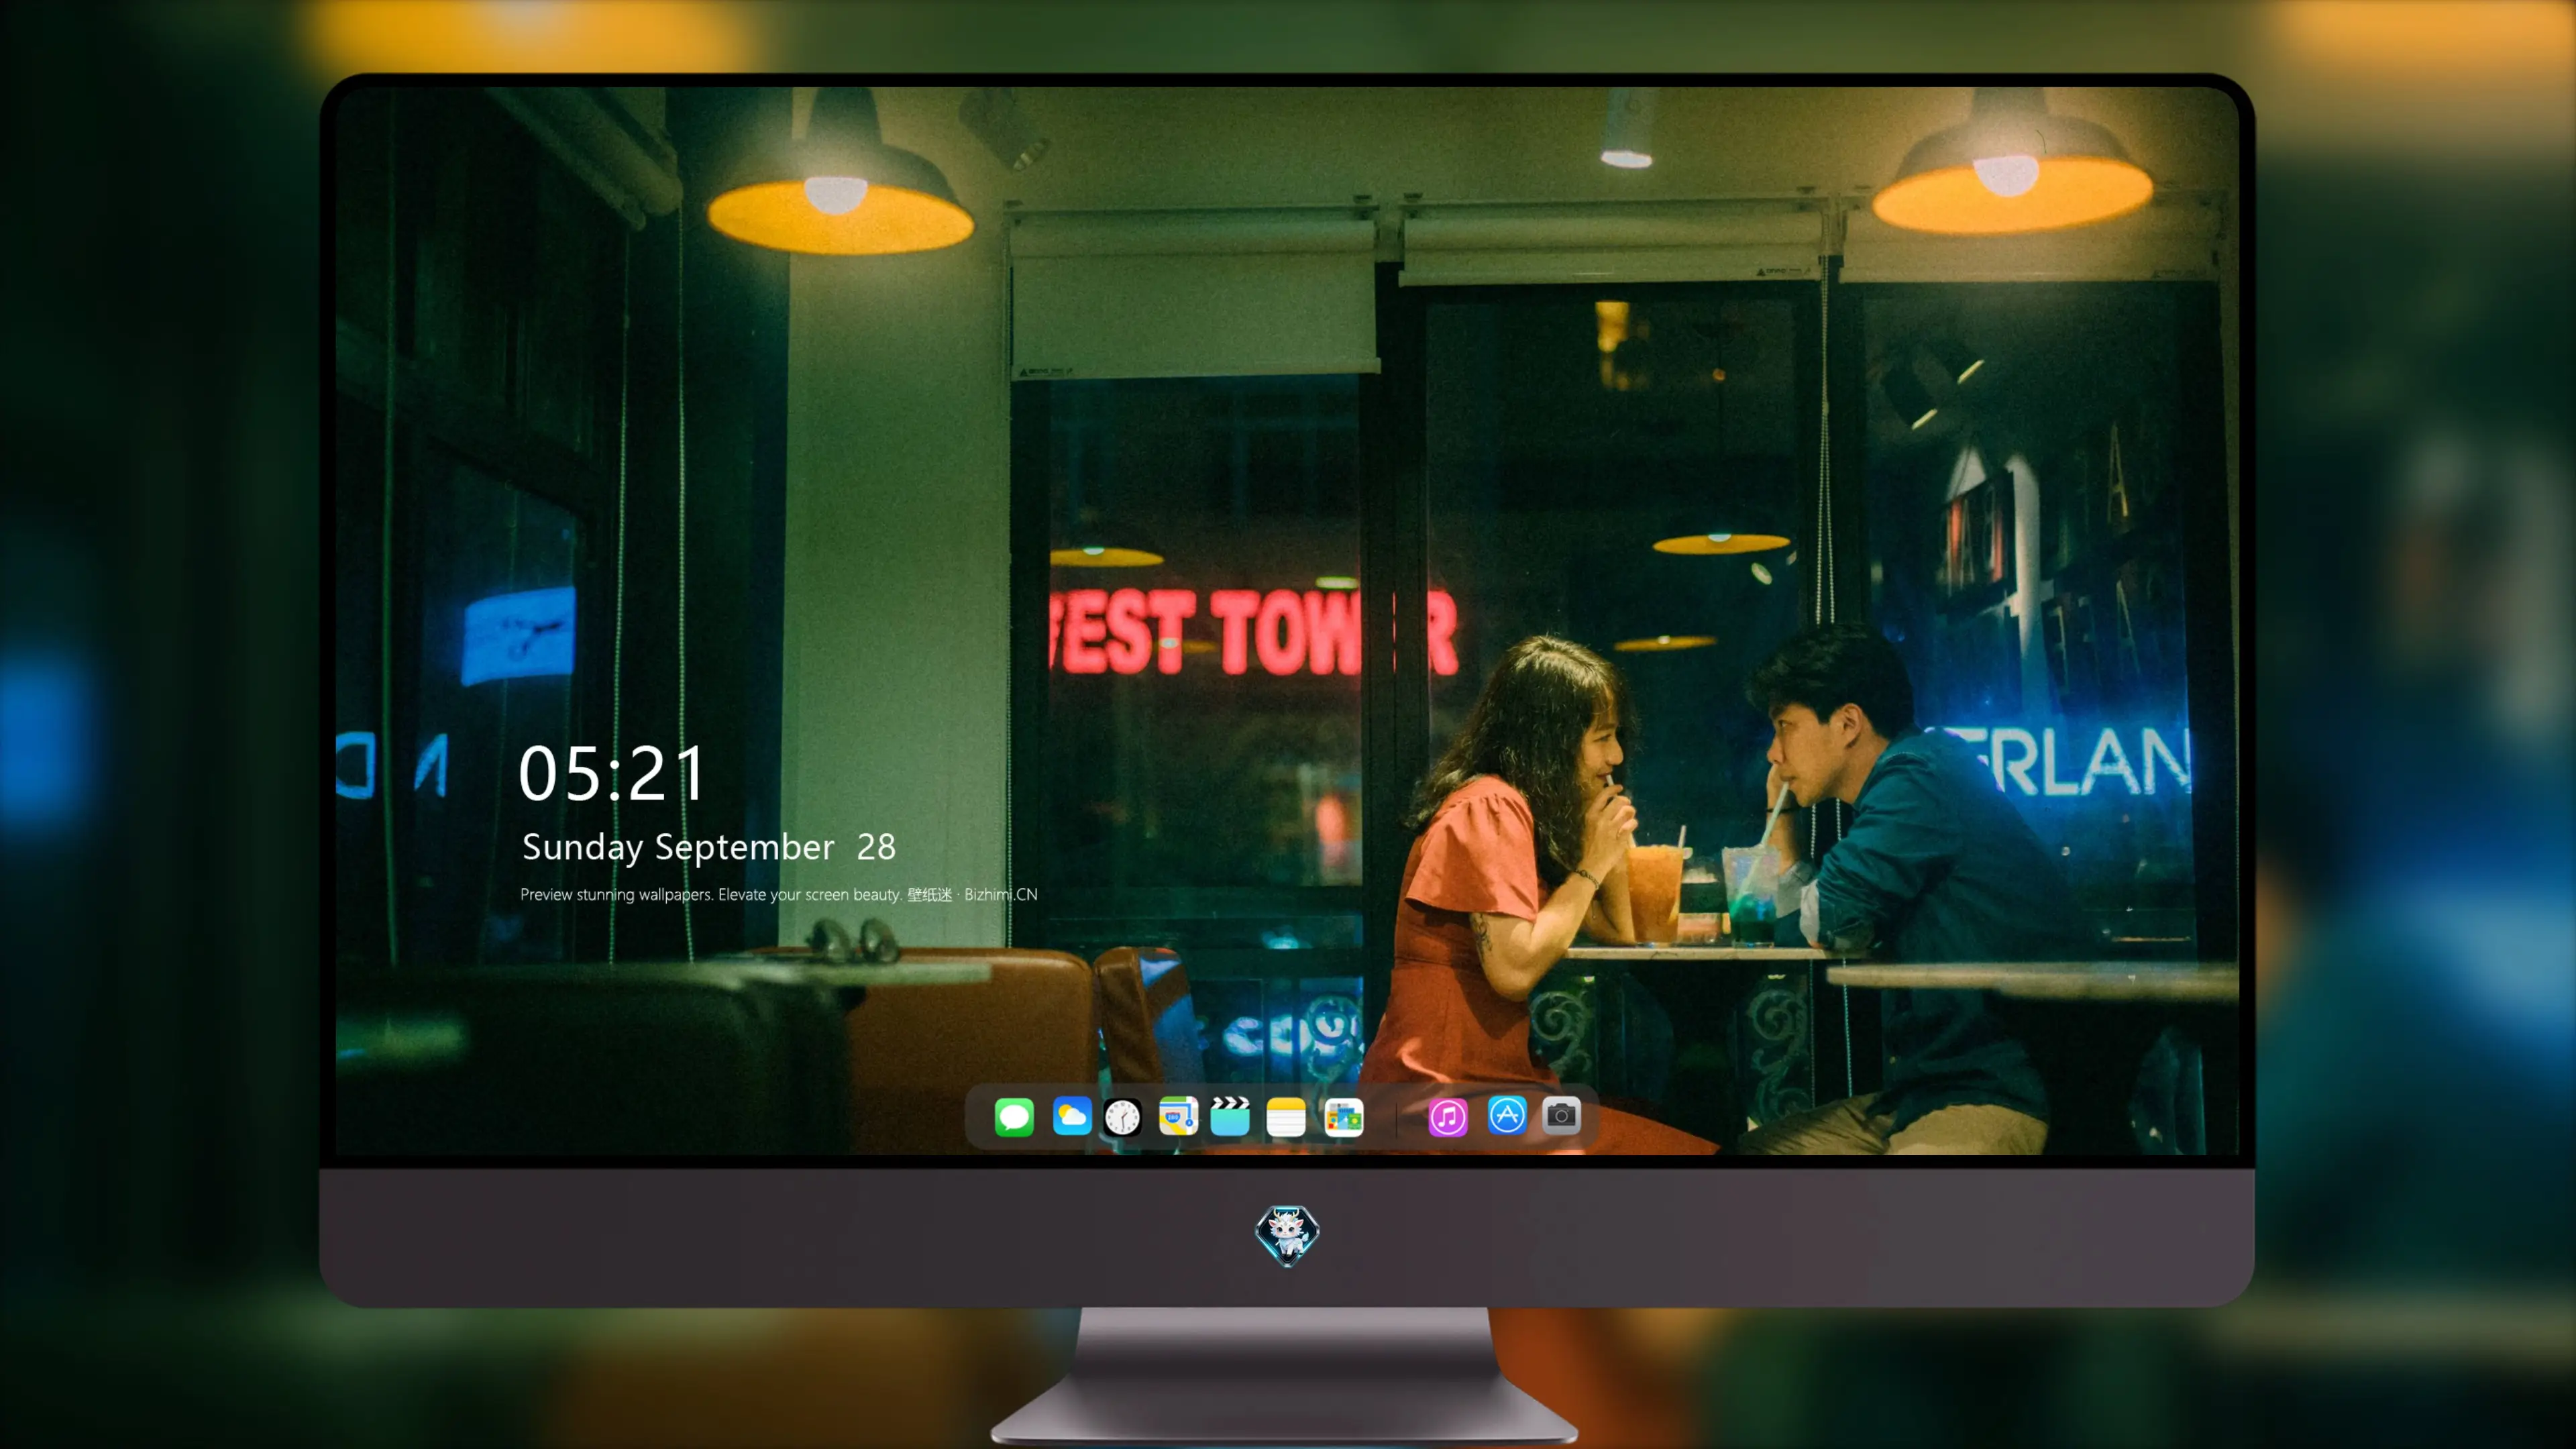The width and height of the screenshot is (2576, 1449).
Task: Open the Videos clapperboard app
Action: [x=1230, y=1116]
